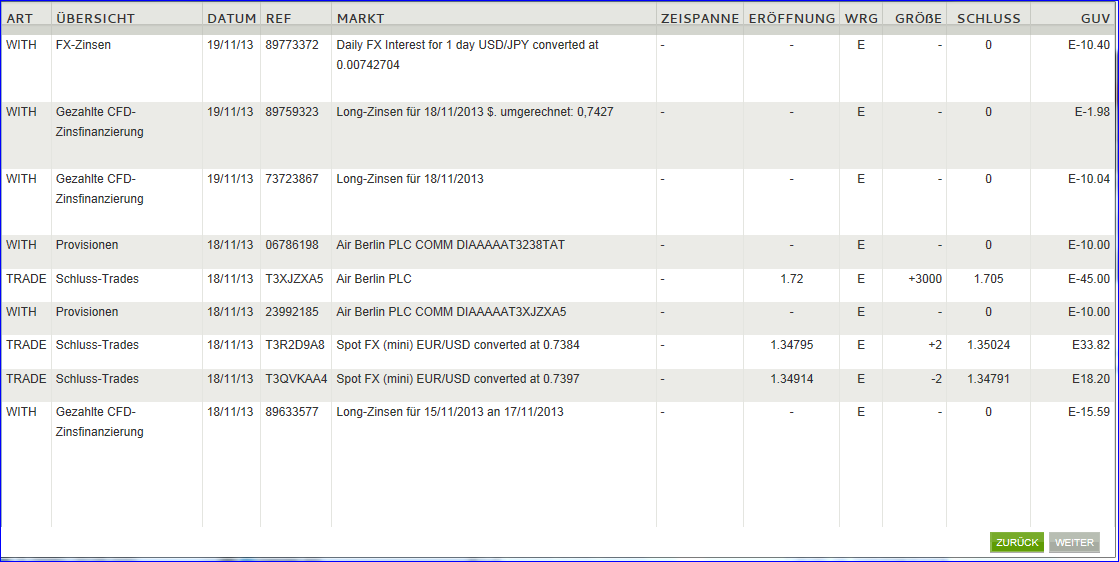Screen dimensions: 1119x562
Task: Click reference number 23992185
Action: coord(292,312)
